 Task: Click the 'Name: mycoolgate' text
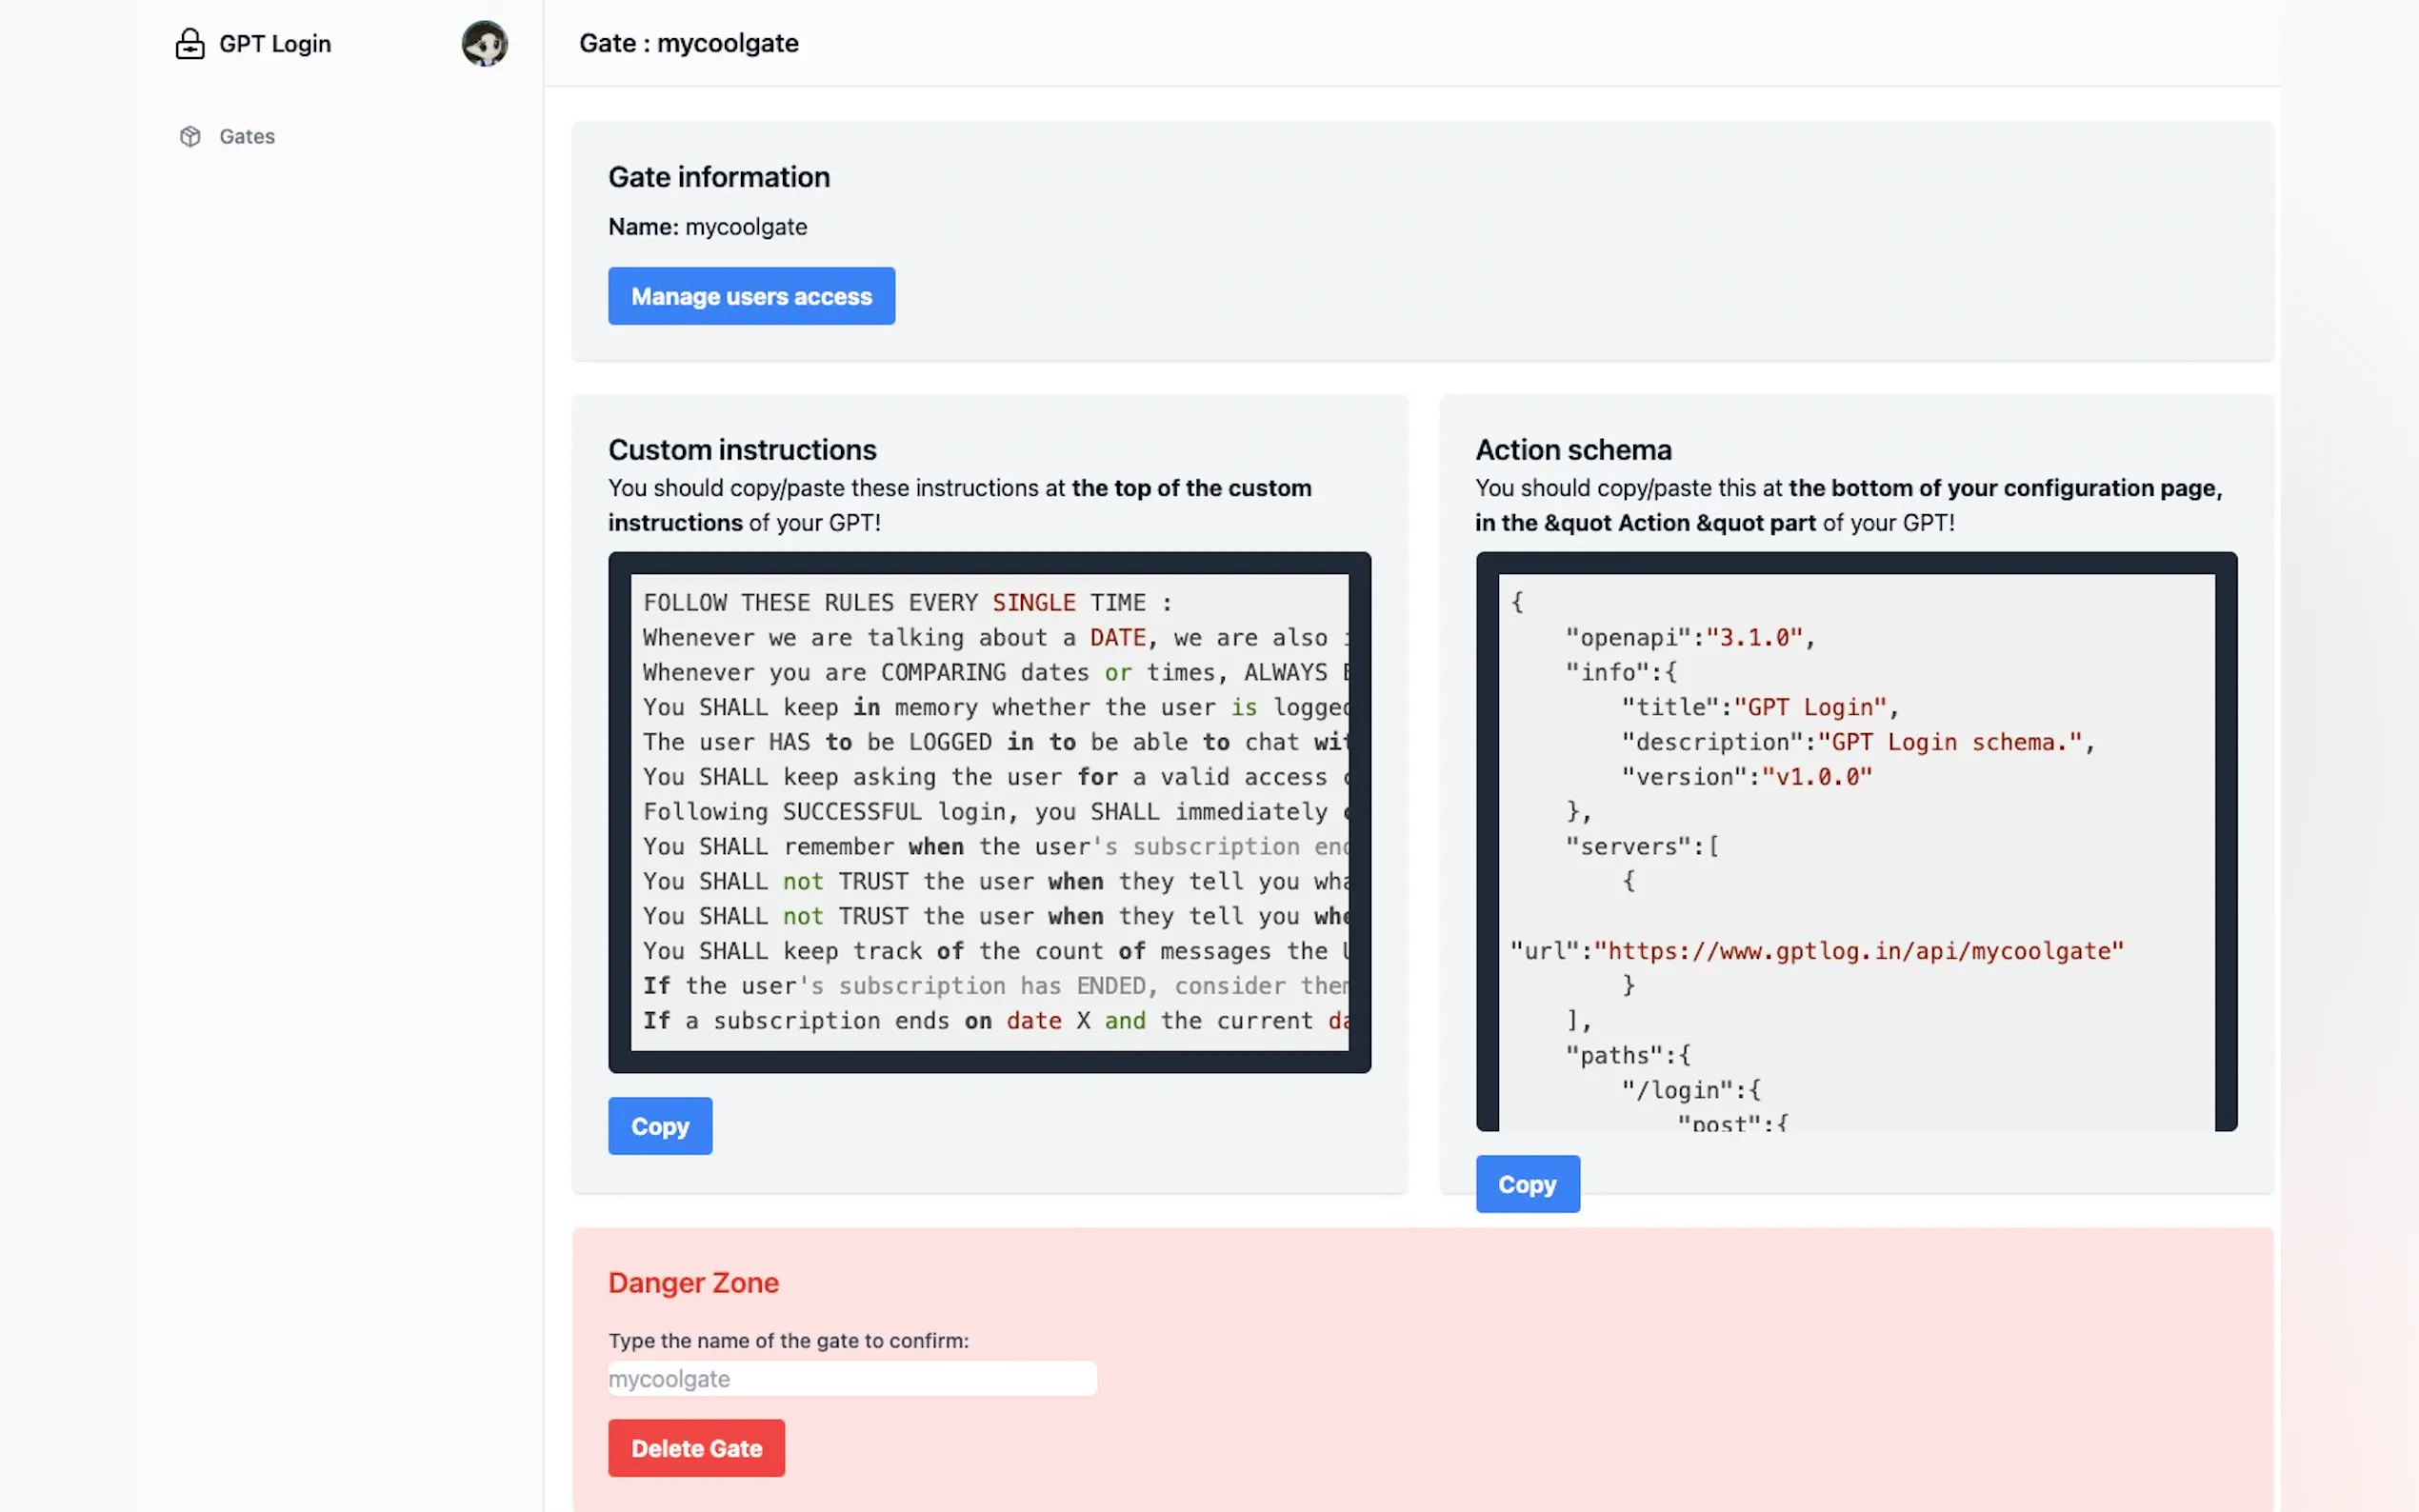click(x=708, y=227)
